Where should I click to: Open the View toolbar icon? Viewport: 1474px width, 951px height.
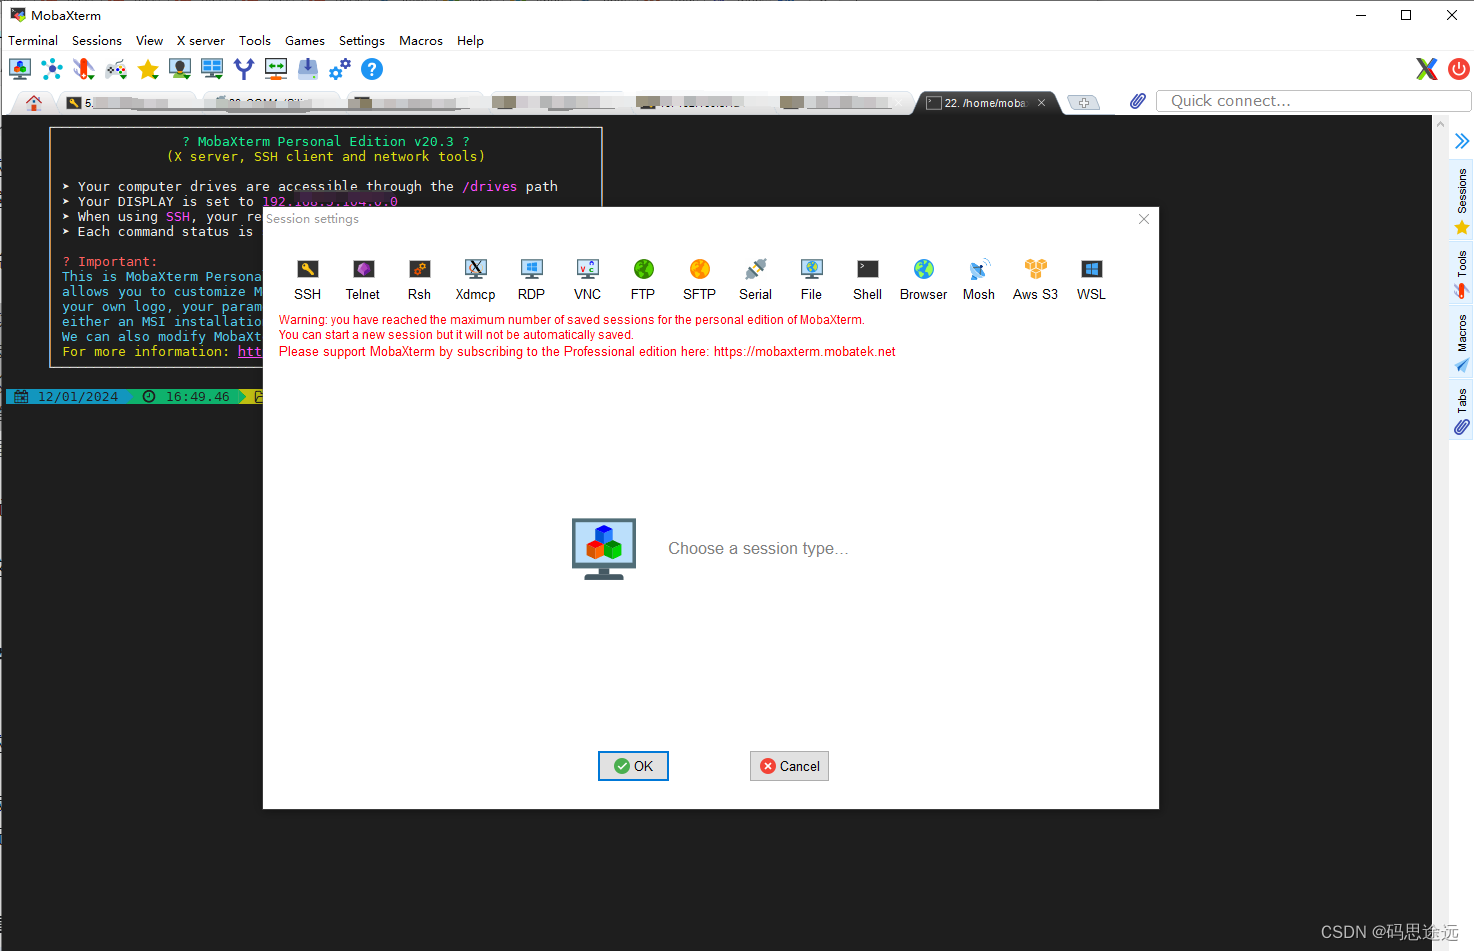click(180, 69)
